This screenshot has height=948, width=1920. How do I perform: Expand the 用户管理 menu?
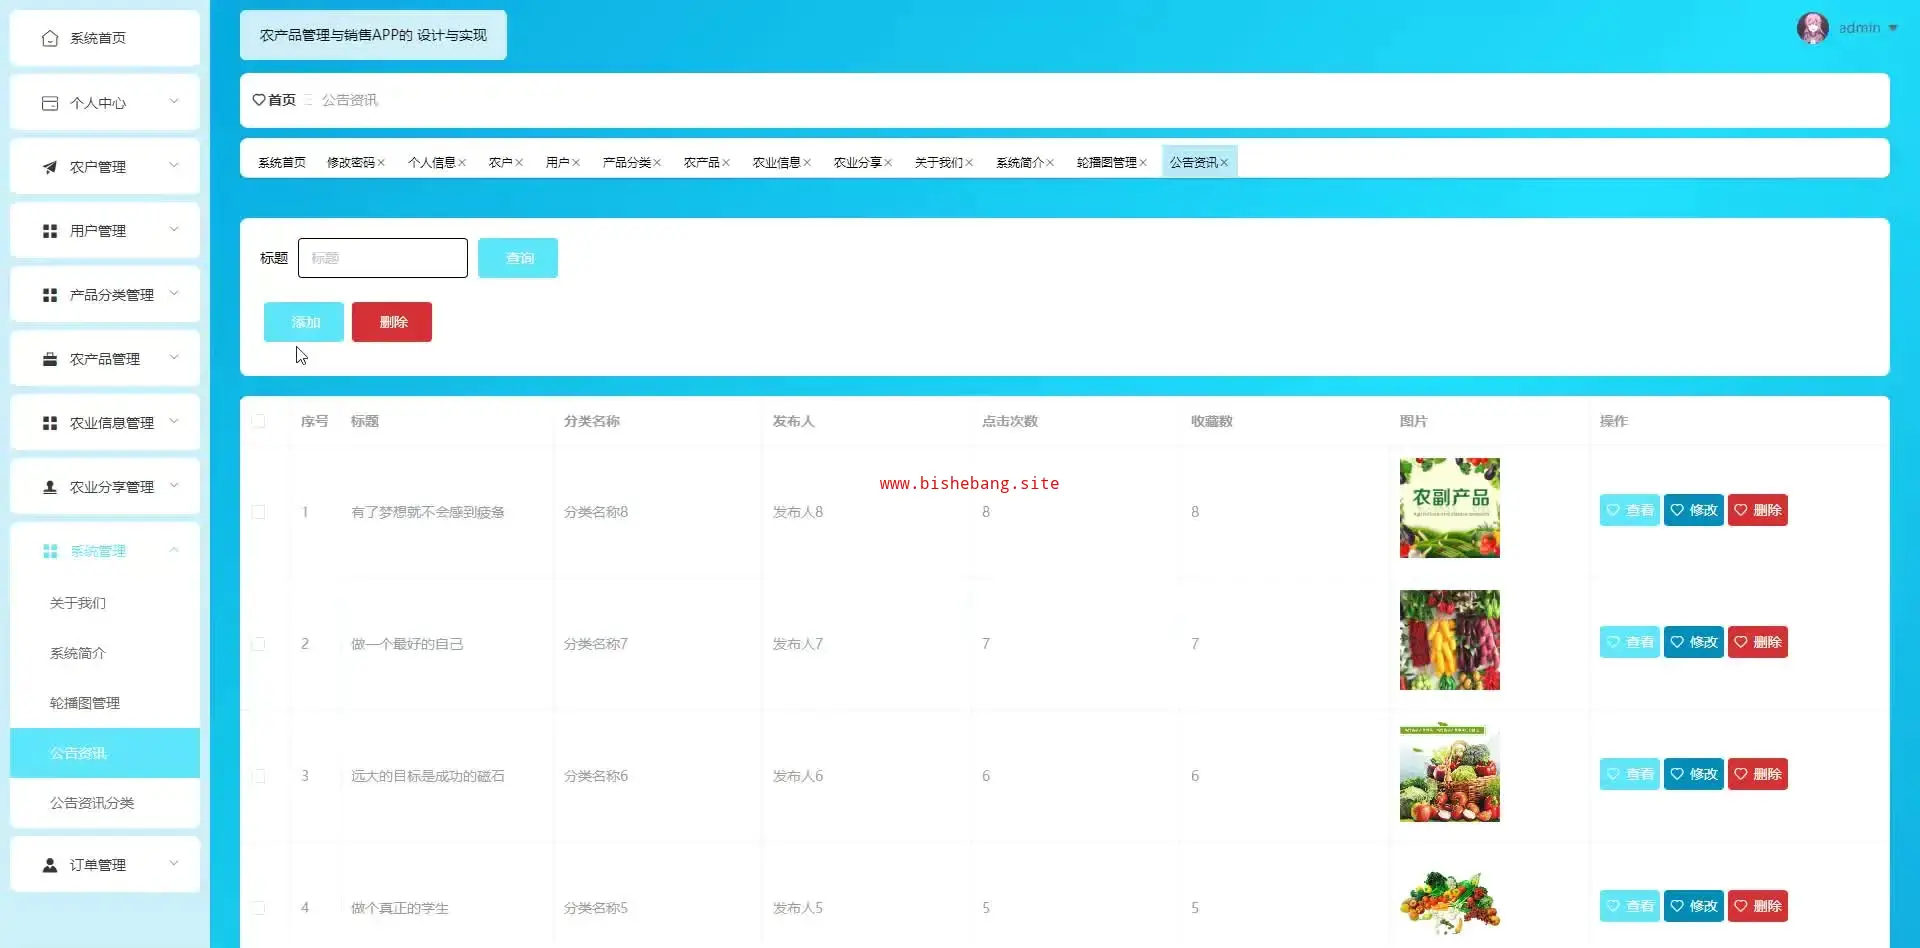pos(174,229)
